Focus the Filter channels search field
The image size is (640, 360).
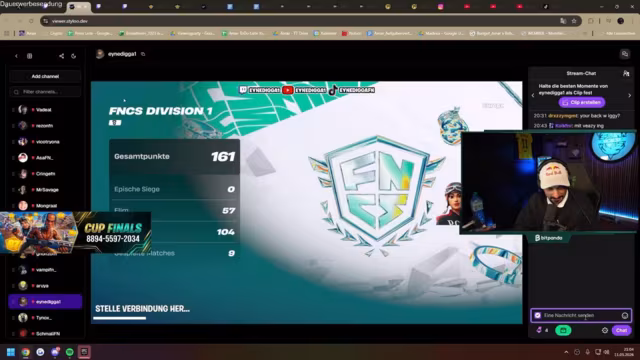[x=45, y=92]
